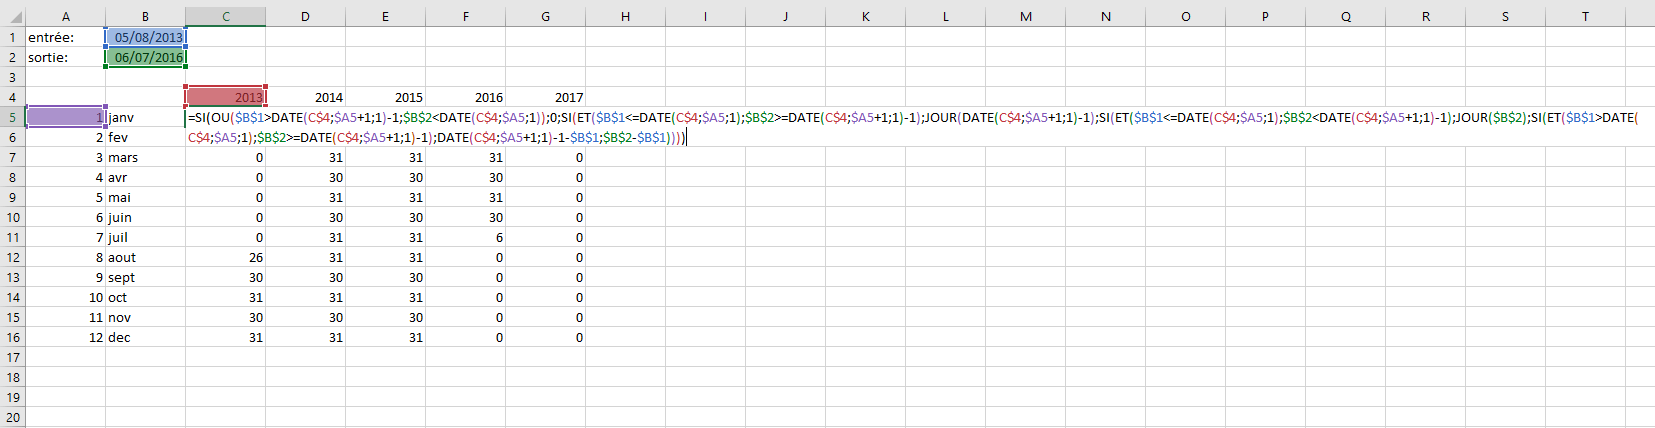This screenshot has height=428, width=1655.
Task: Select column header A
Action: (65, 16)
